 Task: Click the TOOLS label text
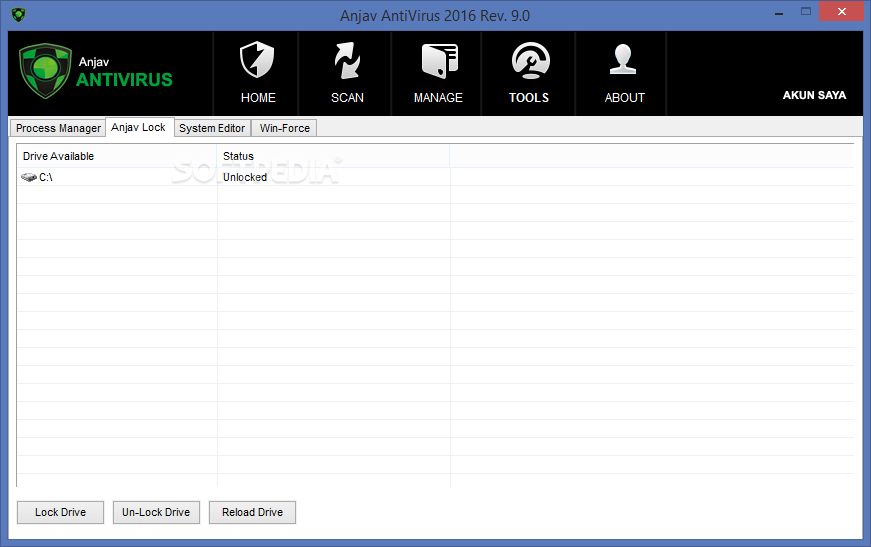529,98
